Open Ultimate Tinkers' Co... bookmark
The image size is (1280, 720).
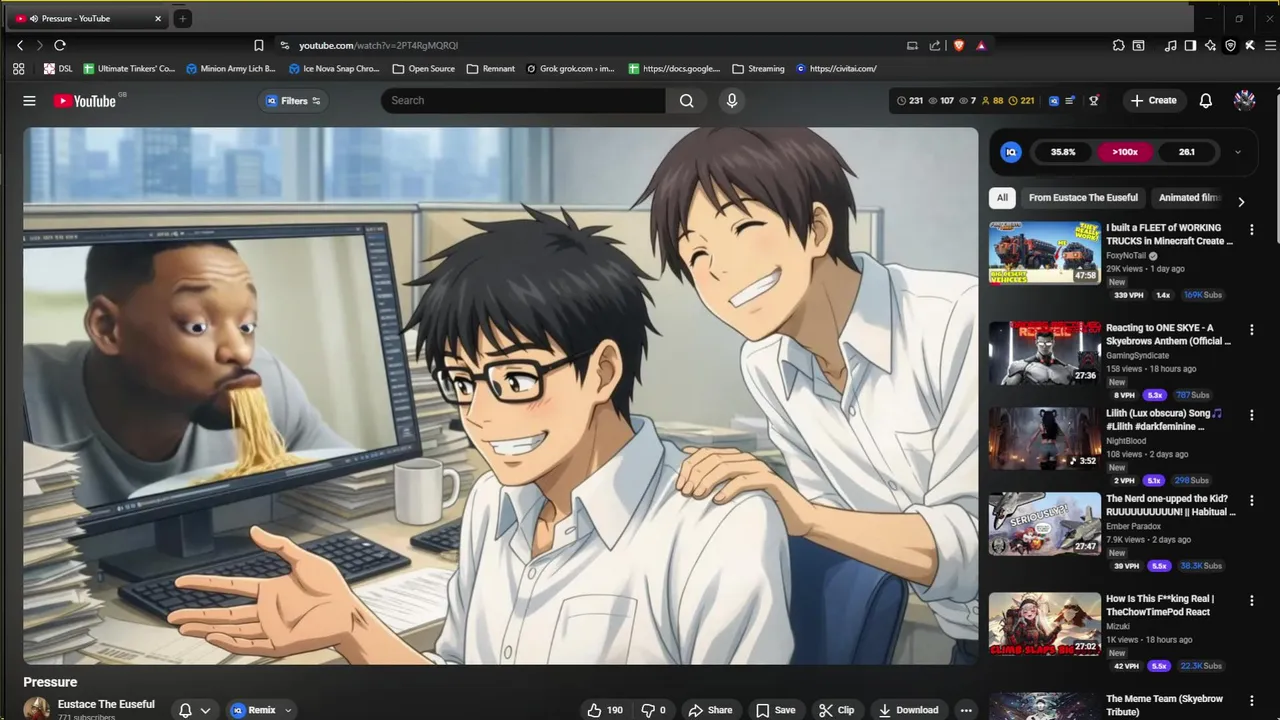129,69
